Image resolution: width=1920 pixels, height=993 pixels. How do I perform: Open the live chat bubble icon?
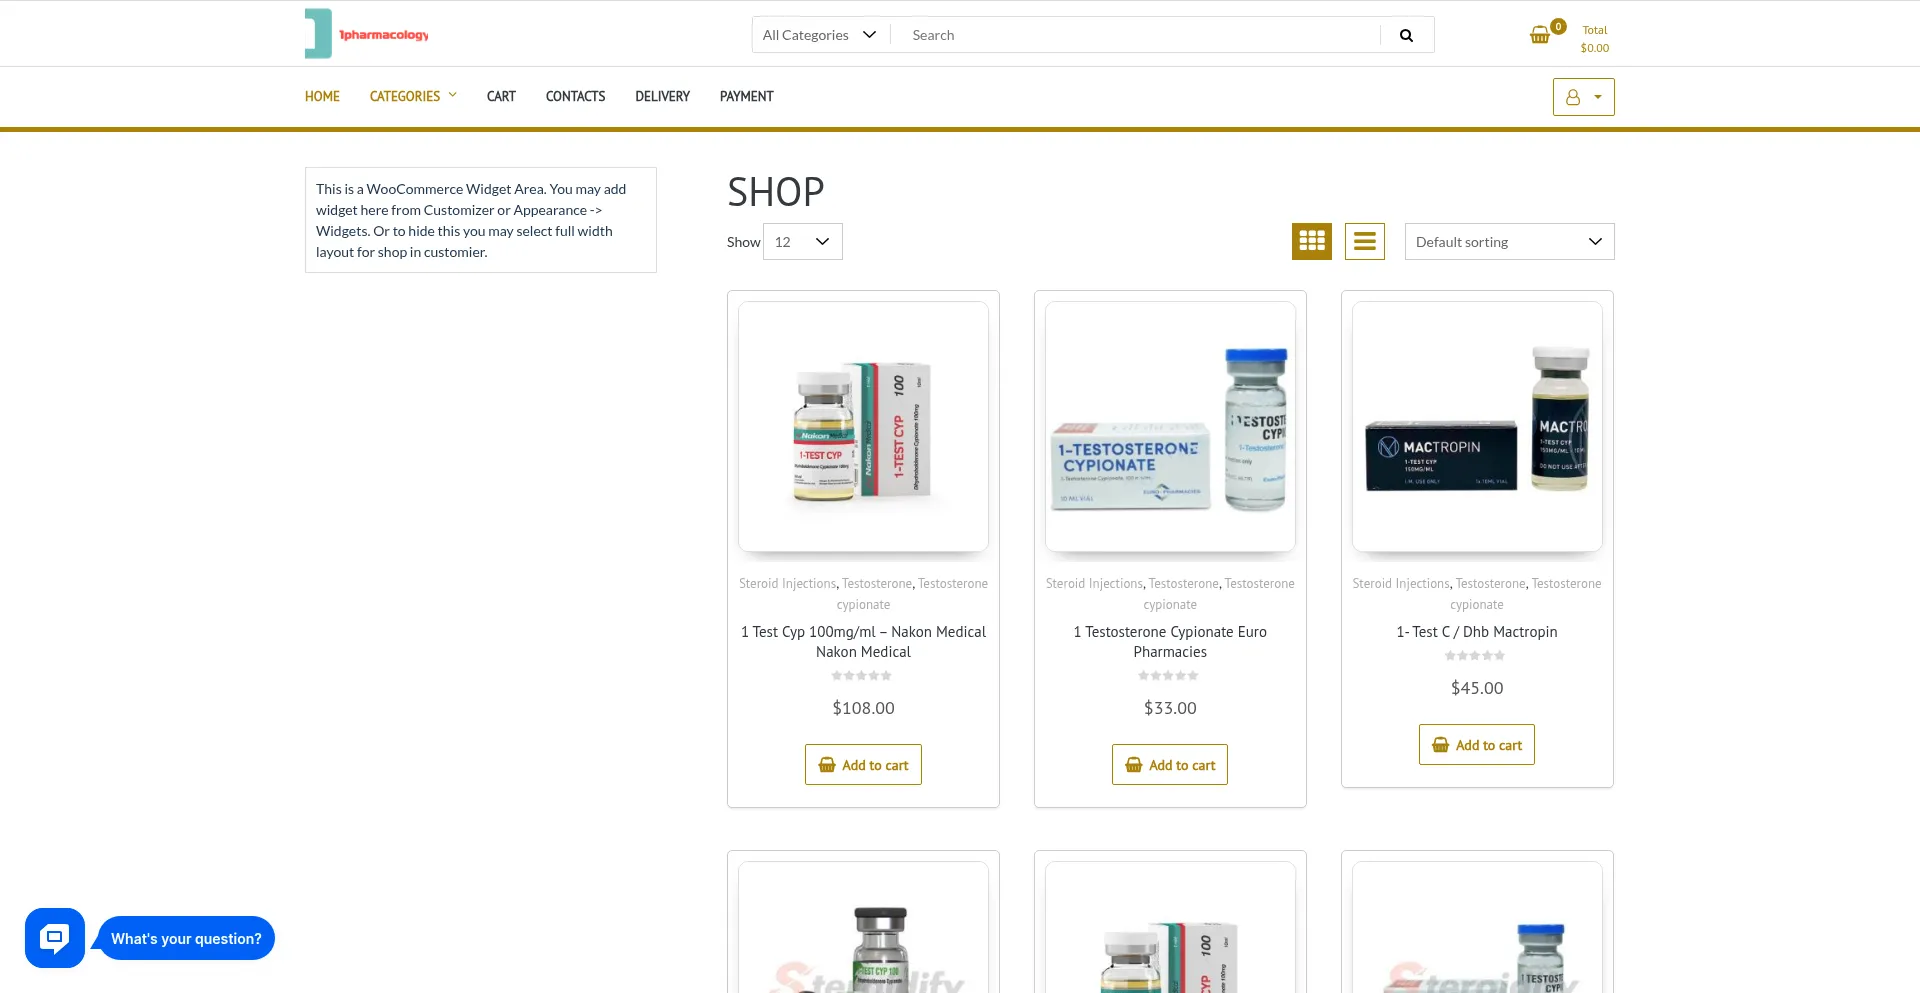click(55, 938)
